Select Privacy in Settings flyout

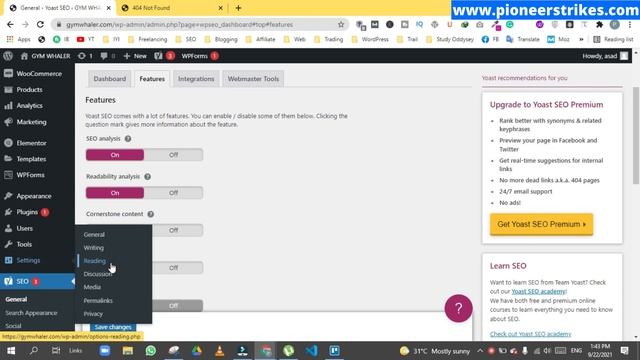[93, 313]
